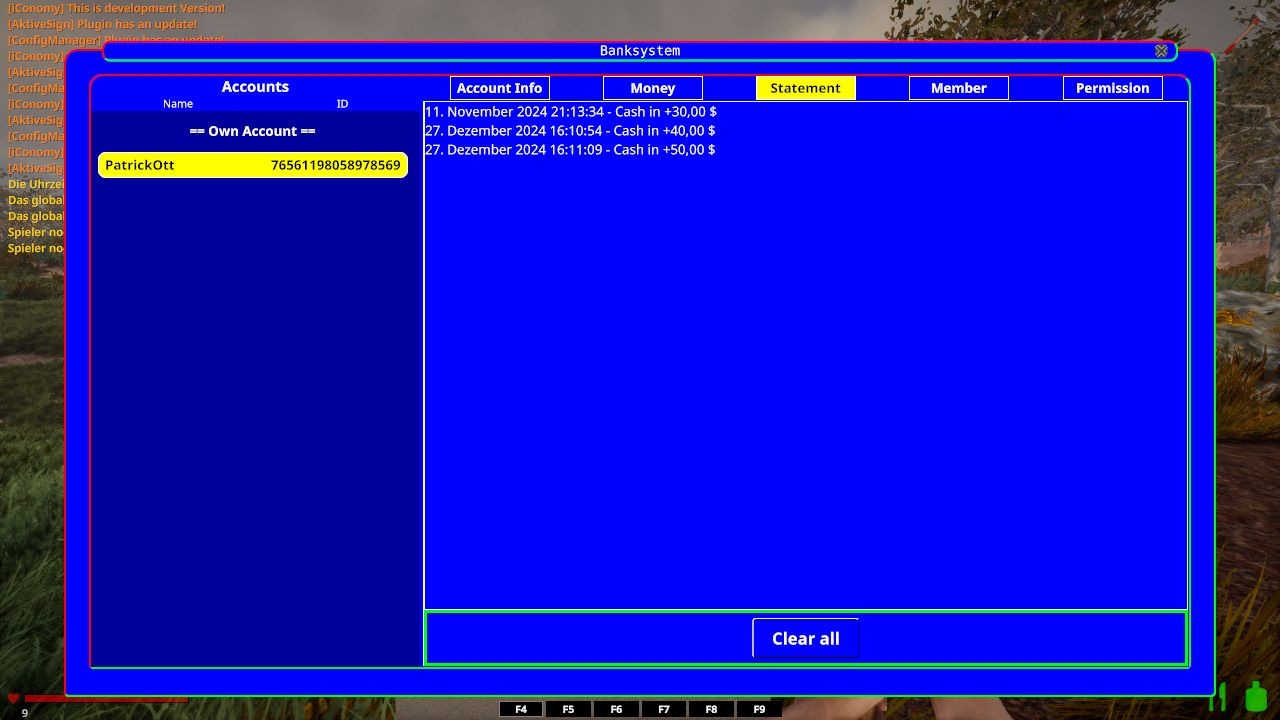Select the F6 hotkey slot

(x=616, y=709)
